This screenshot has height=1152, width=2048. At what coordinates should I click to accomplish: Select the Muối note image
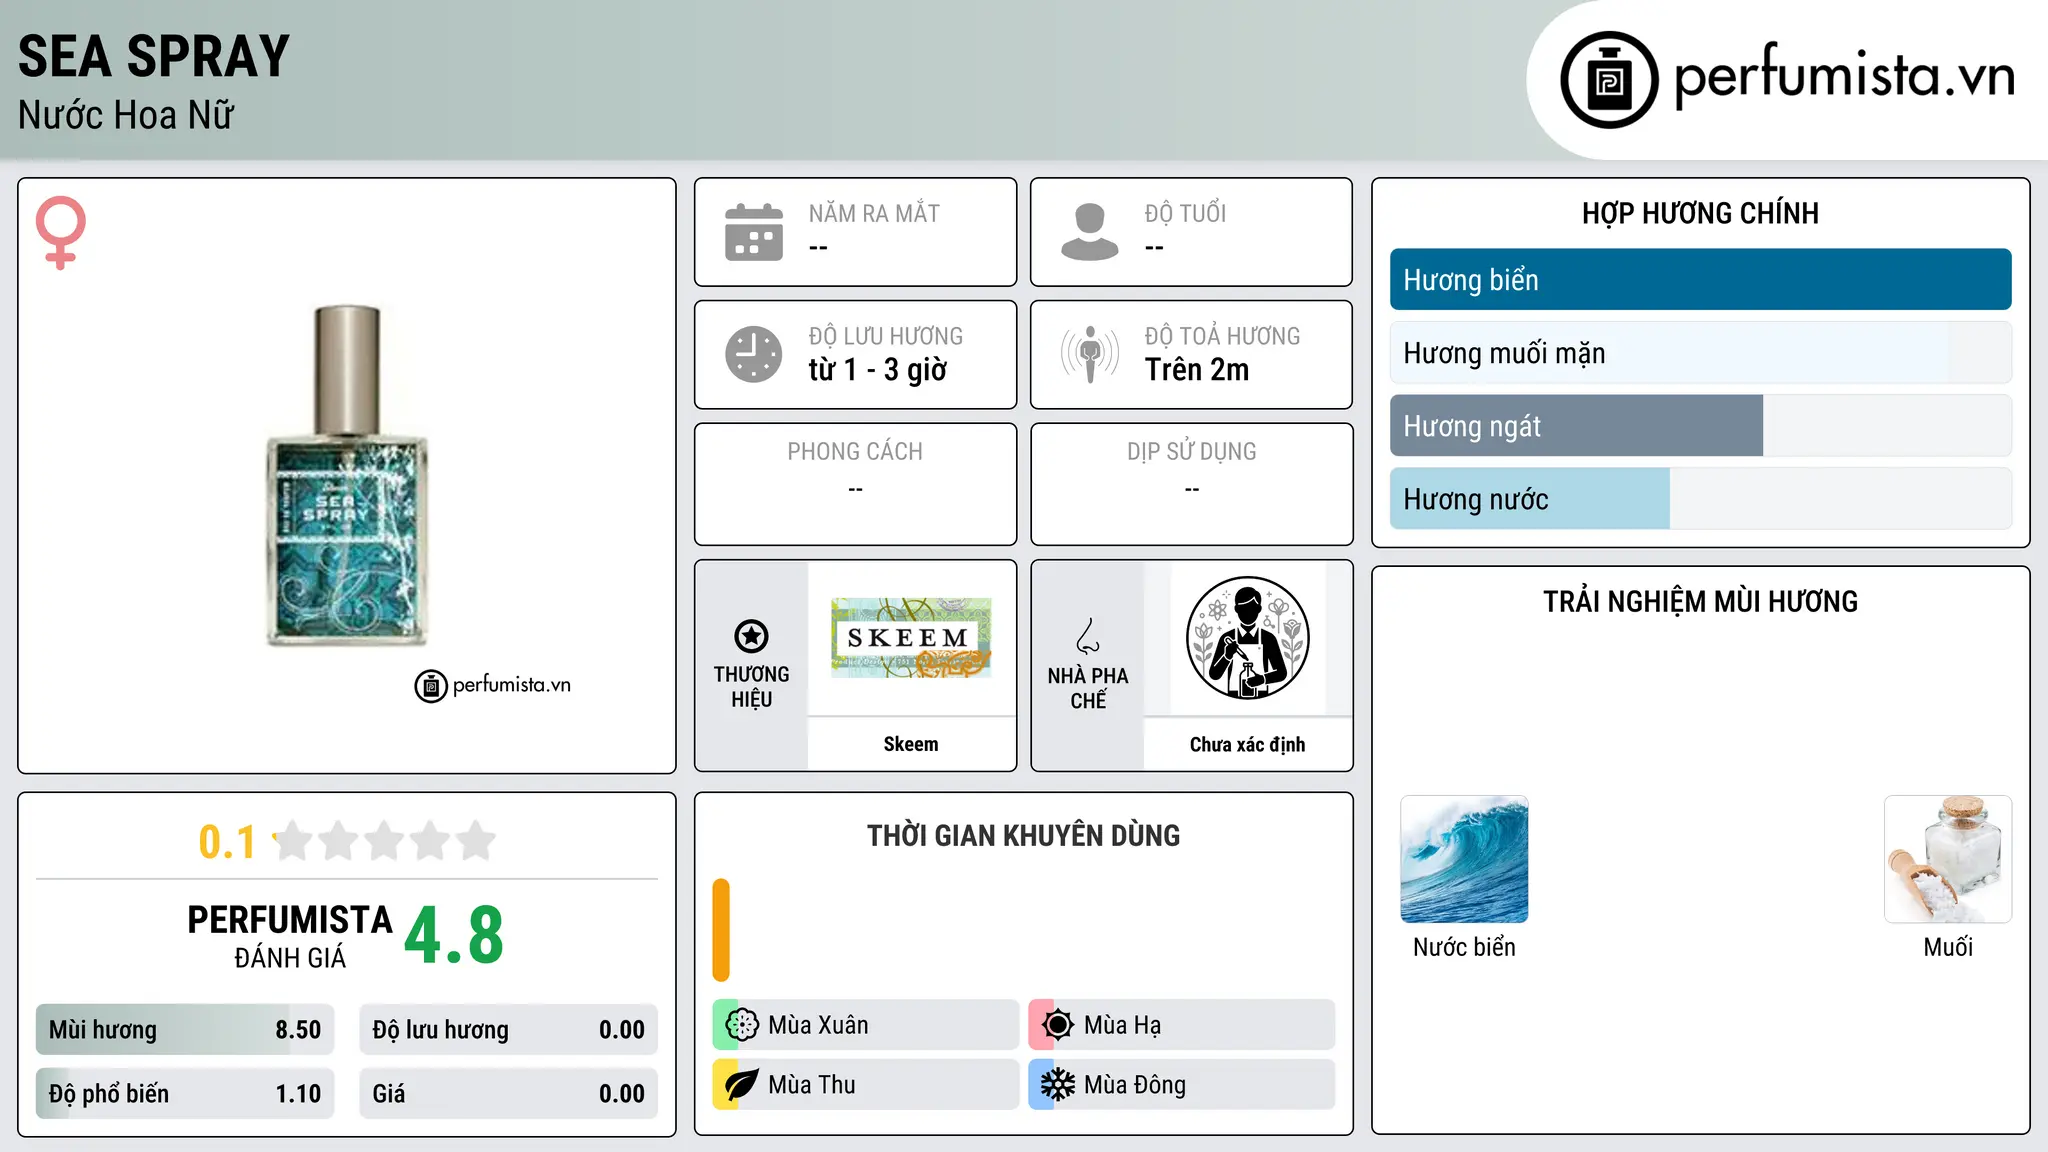pyautogui.click(x=1948, y=859)
